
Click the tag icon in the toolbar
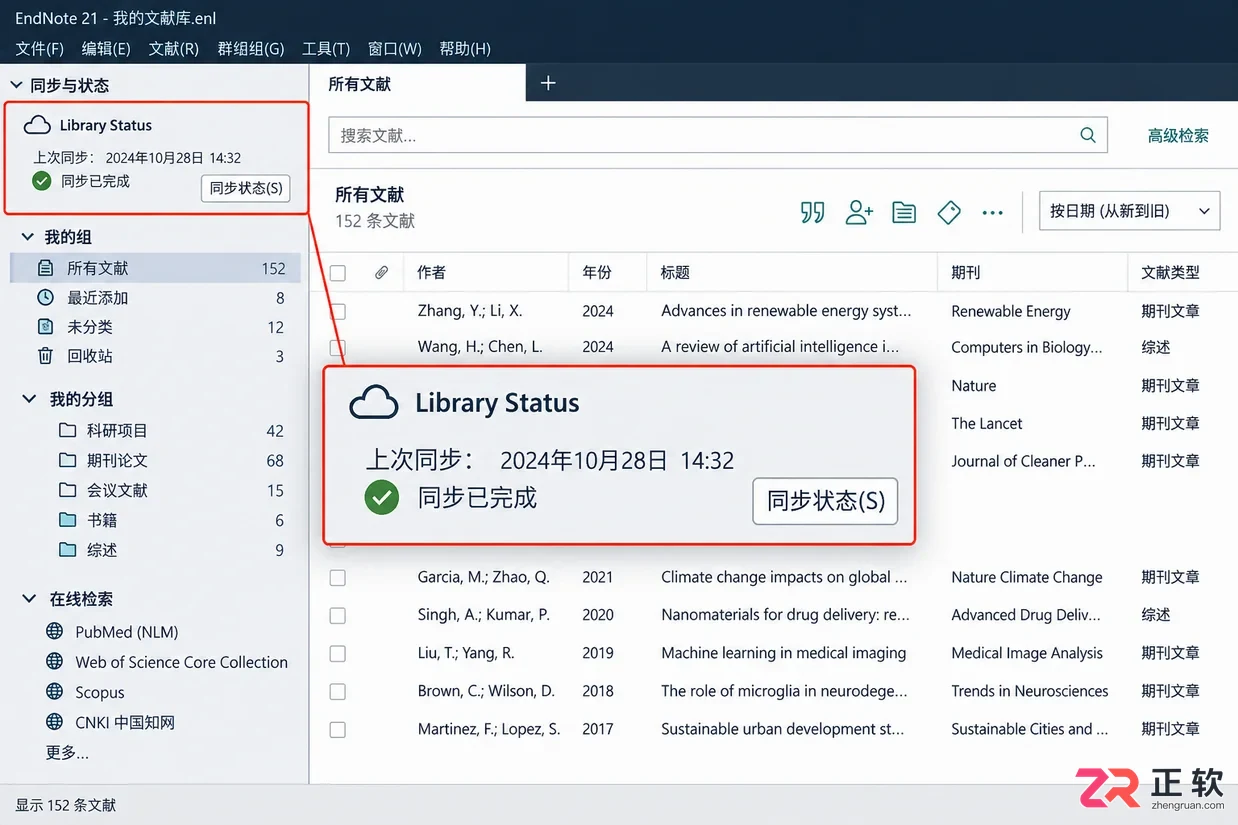pos(949,212)
